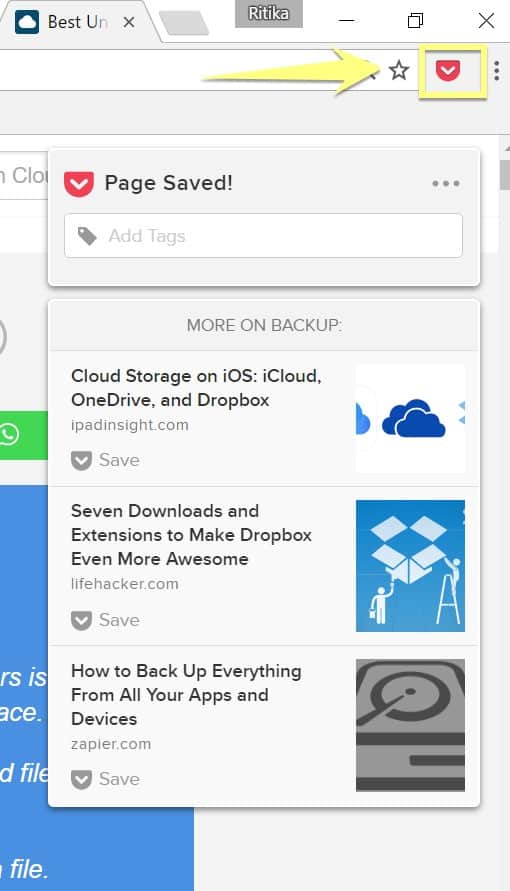Image resolution: width=510 pixels, height=891 pixels.
Task: Close the Best Un browser tab
Action: coord(129,22)
